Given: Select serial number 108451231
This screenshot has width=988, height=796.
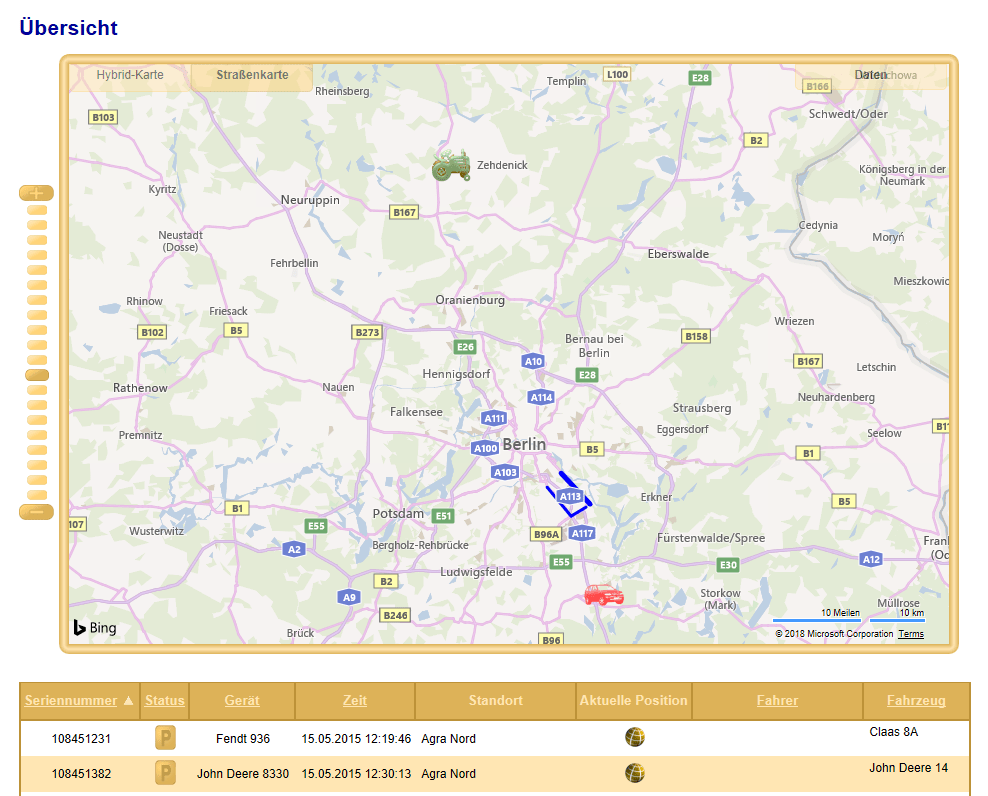Looking at the screenshot, I should point(81,739).
